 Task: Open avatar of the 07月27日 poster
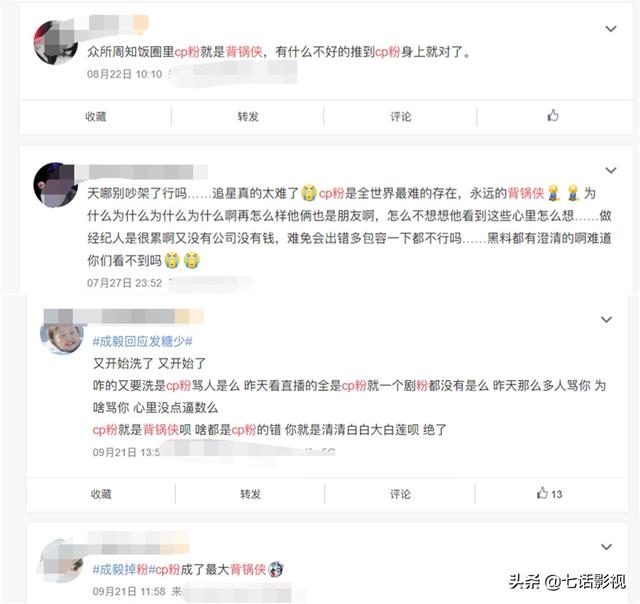coord(56,184)
